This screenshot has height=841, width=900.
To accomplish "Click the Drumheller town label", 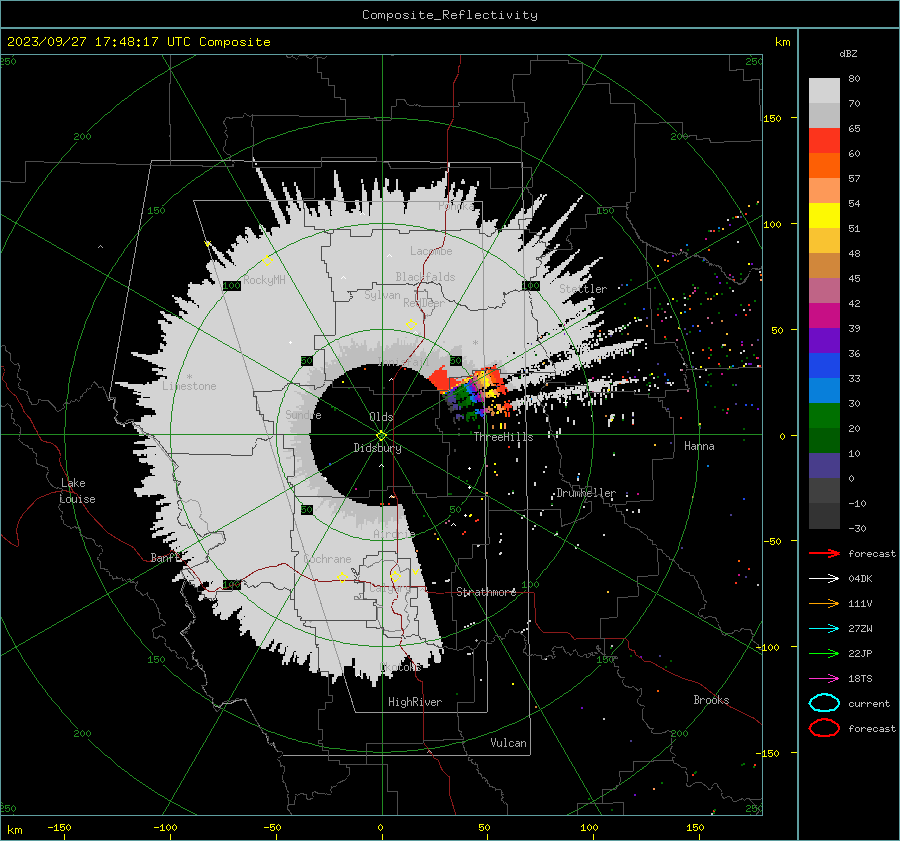I will point(586,493).
